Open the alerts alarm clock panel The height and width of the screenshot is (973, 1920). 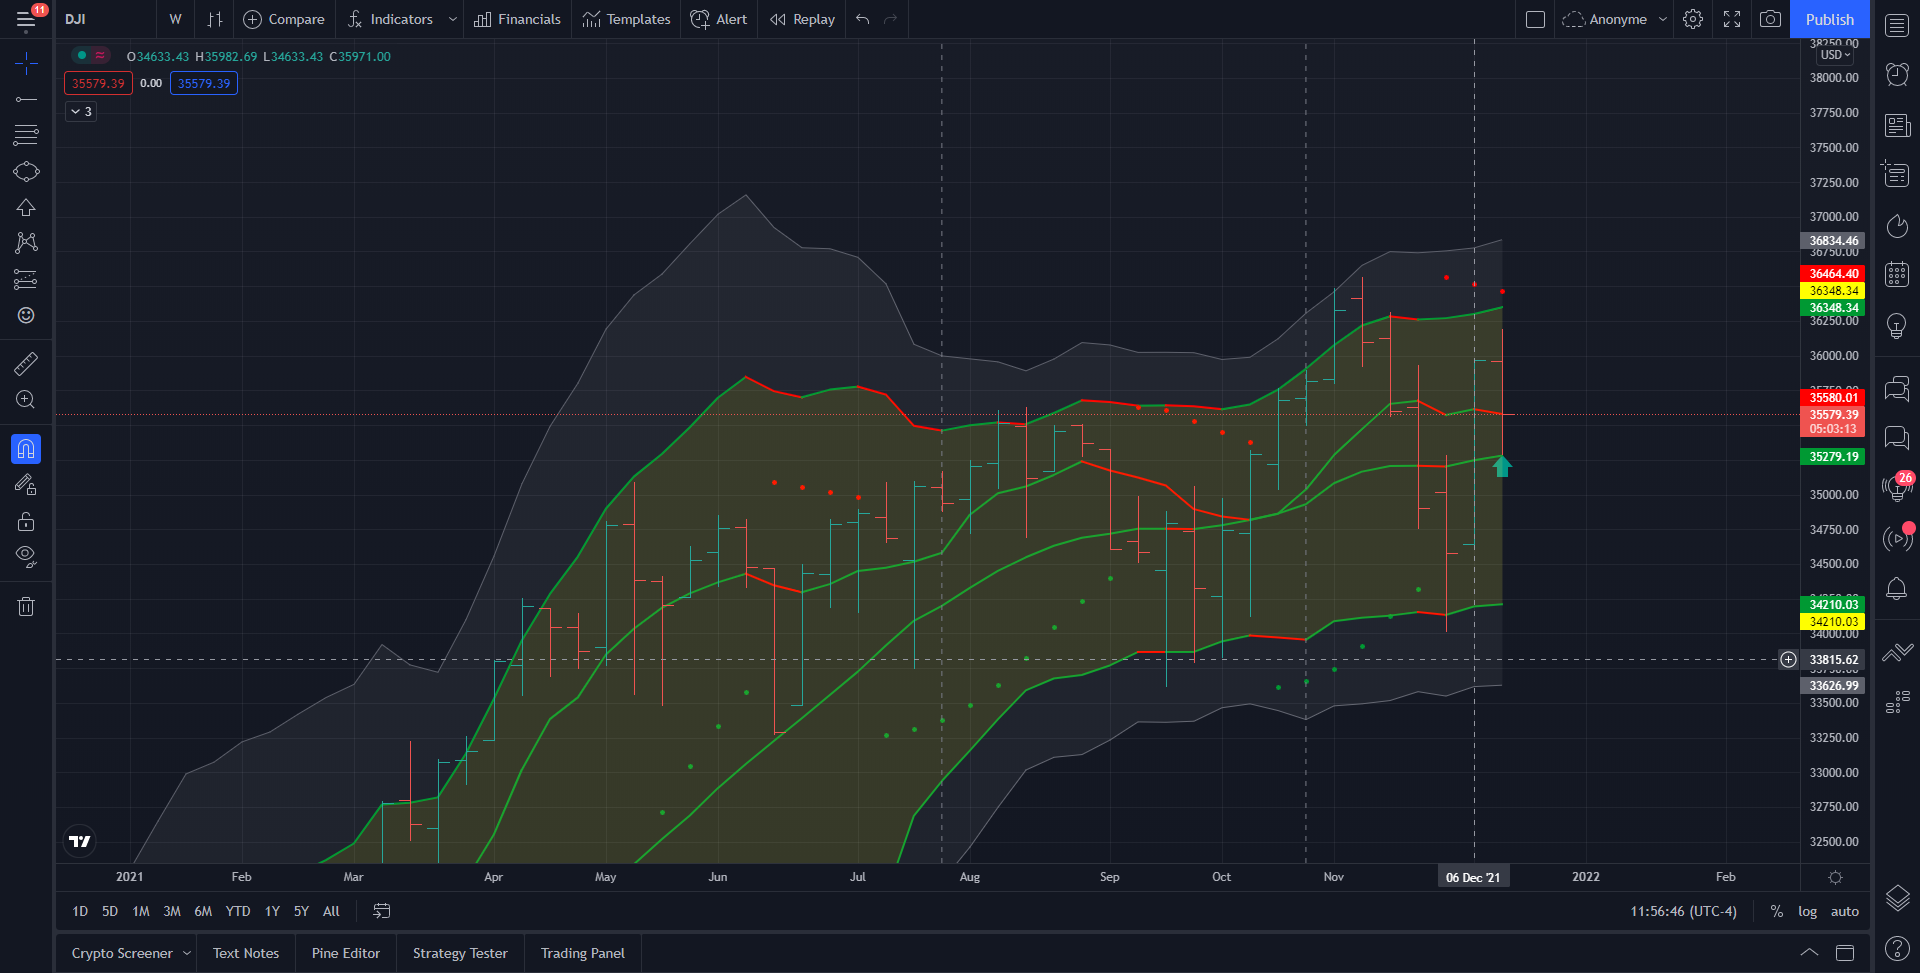1897,74
